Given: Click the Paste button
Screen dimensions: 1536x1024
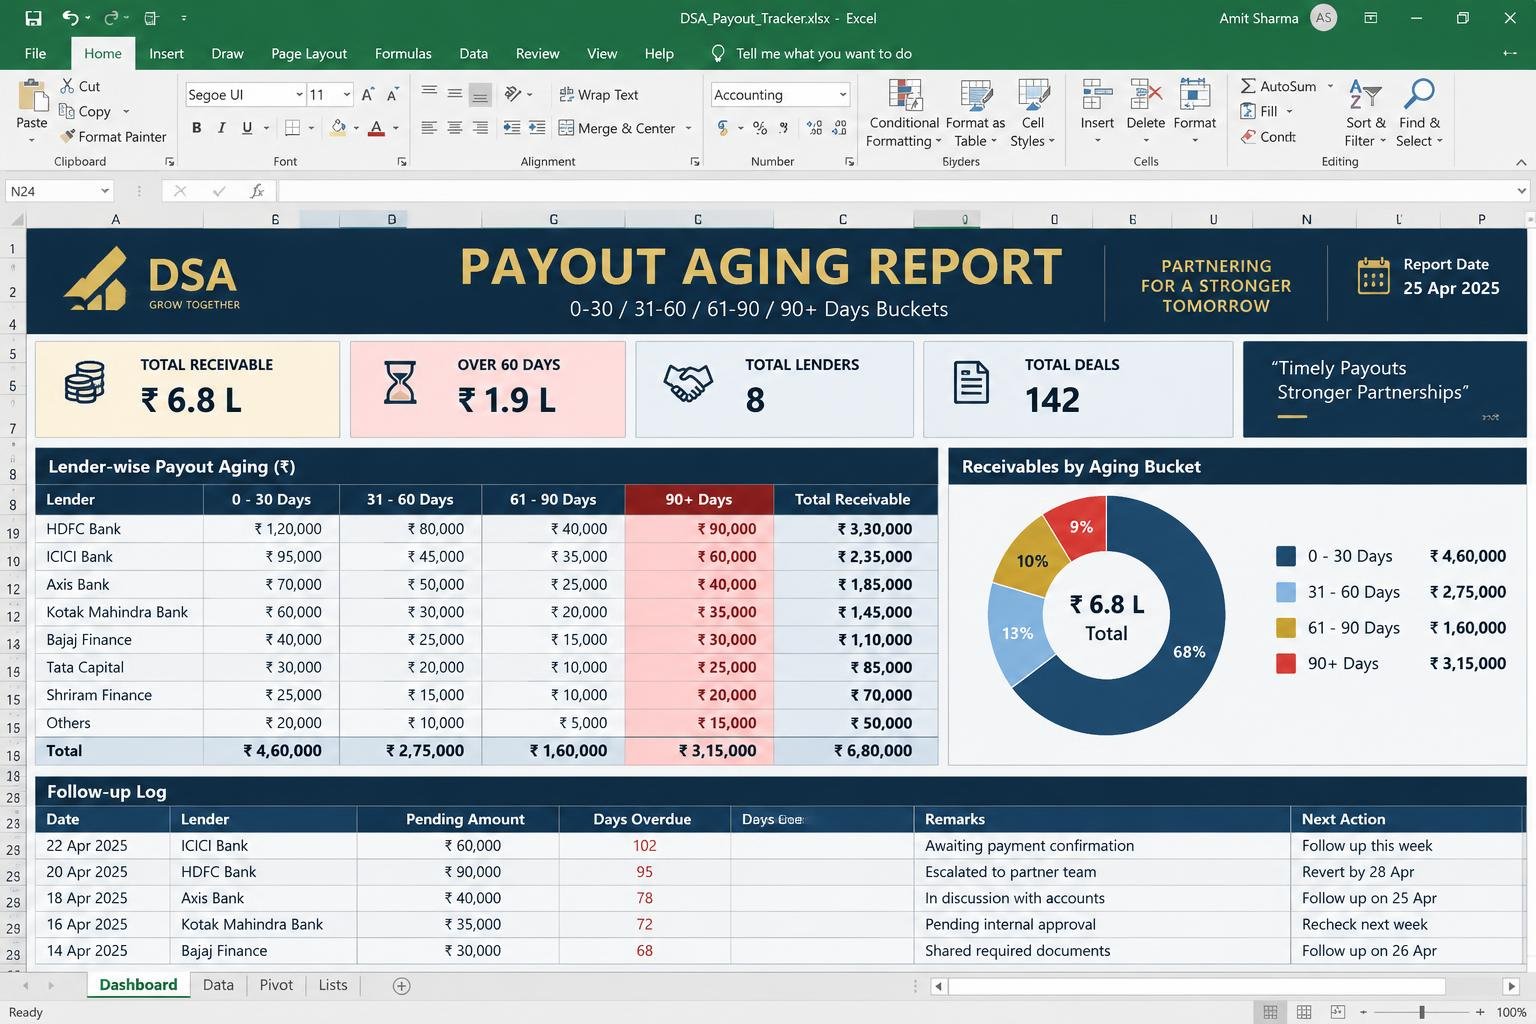Looking at the screenshot, I should [x=32, y=110].
